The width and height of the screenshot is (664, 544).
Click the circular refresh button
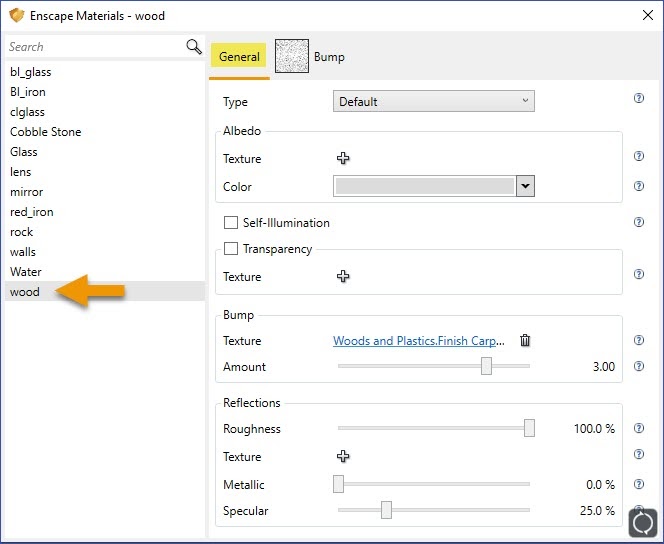643,523
